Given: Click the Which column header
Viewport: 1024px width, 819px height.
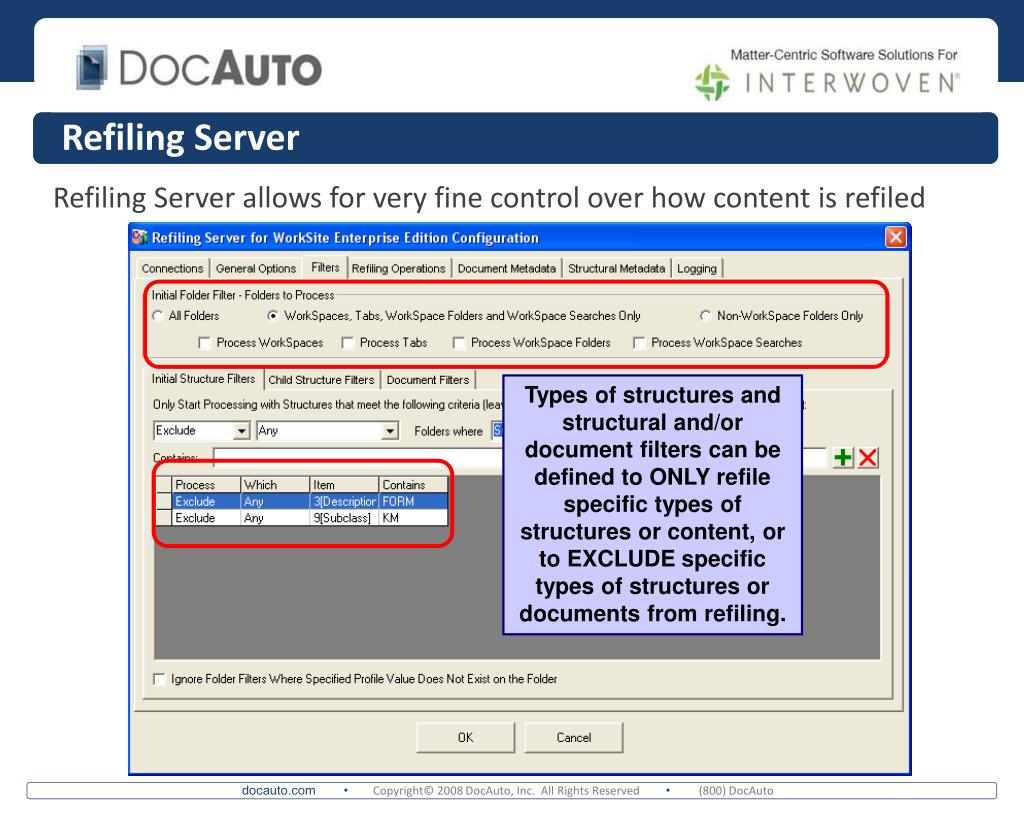Looking at the screenshot, I should click(x=275, y=485).
